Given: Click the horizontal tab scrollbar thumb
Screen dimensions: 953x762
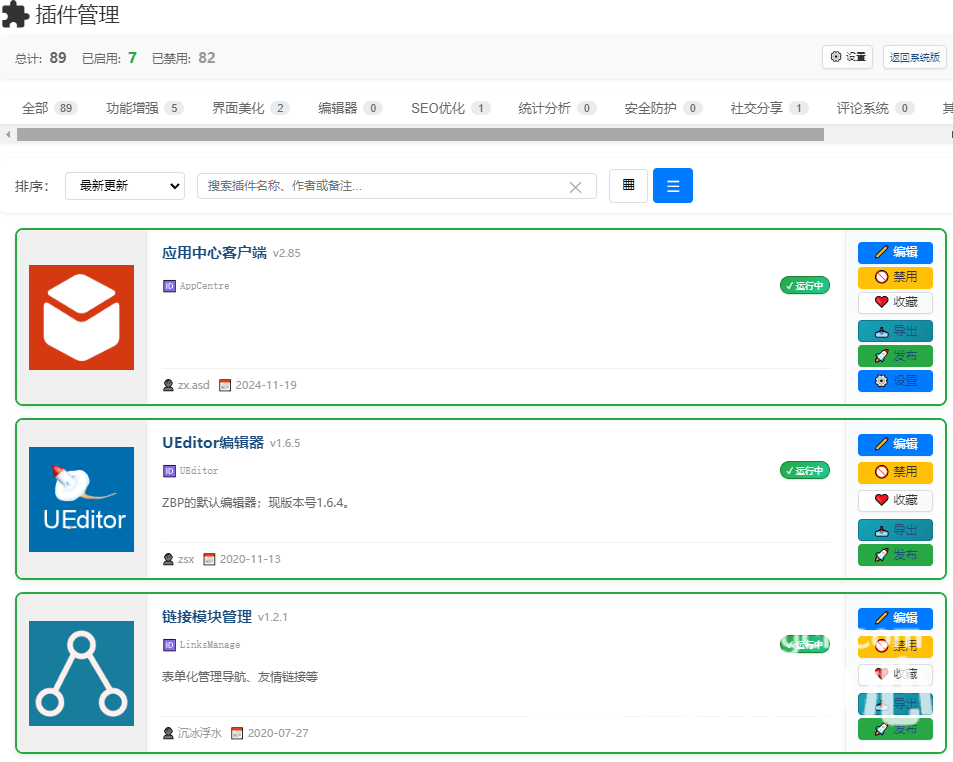Looking at the screenshot, I should click(x=420, y=134).
